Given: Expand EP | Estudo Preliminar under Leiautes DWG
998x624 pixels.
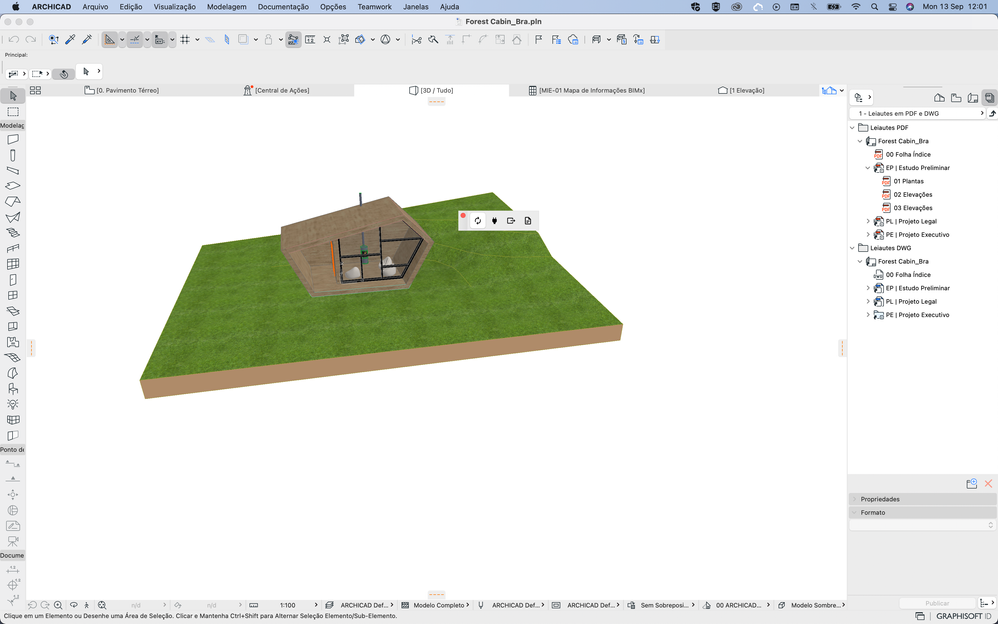Looking at the screenshot, I should point(868,288).
